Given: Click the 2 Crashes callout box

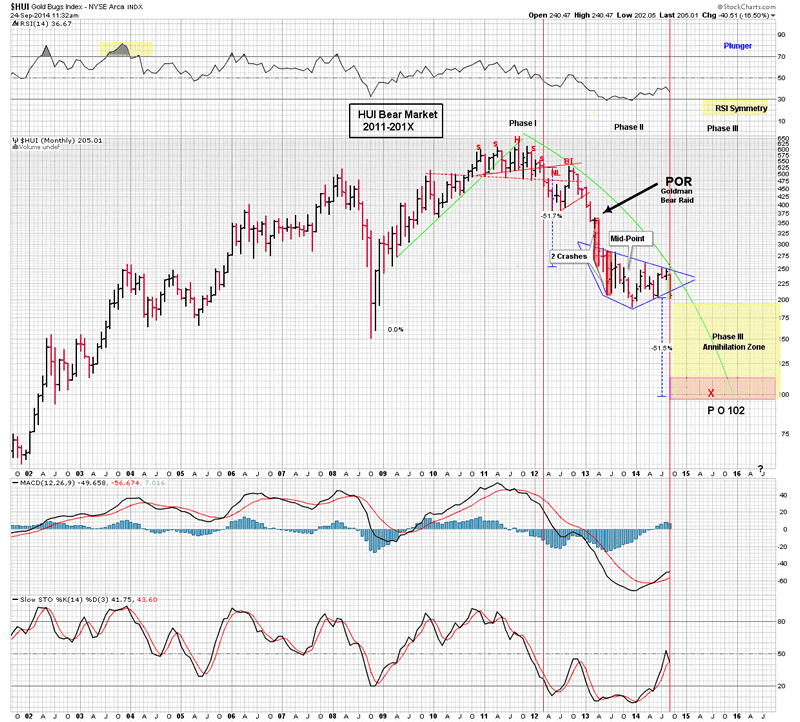Looking at the screenshot, I should point(569,257).
